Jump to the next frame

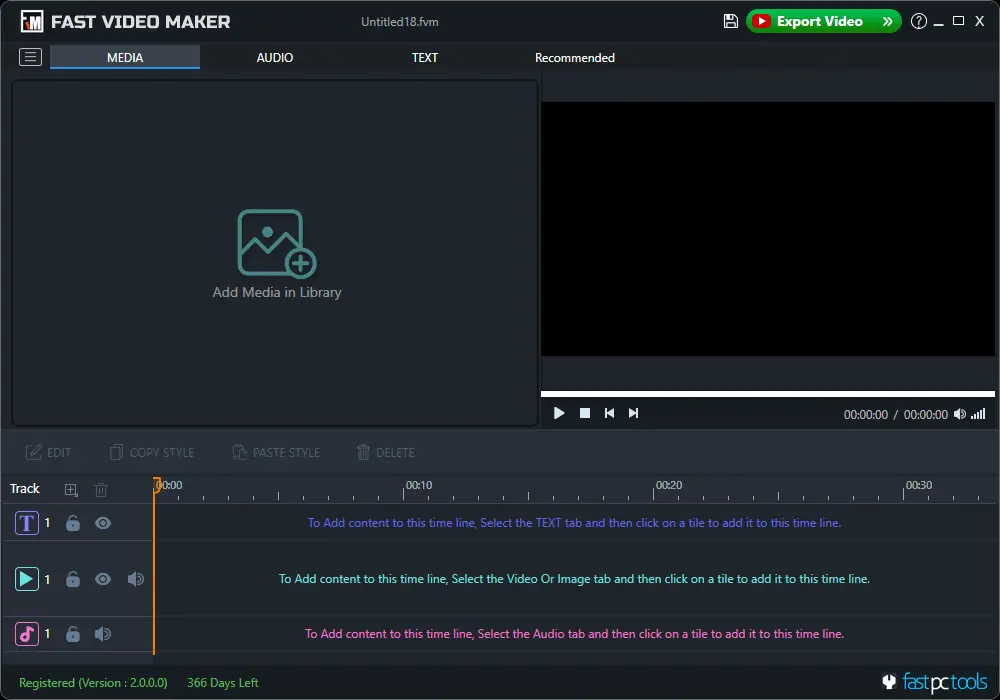pyautogui.click(x=633, y=413)
